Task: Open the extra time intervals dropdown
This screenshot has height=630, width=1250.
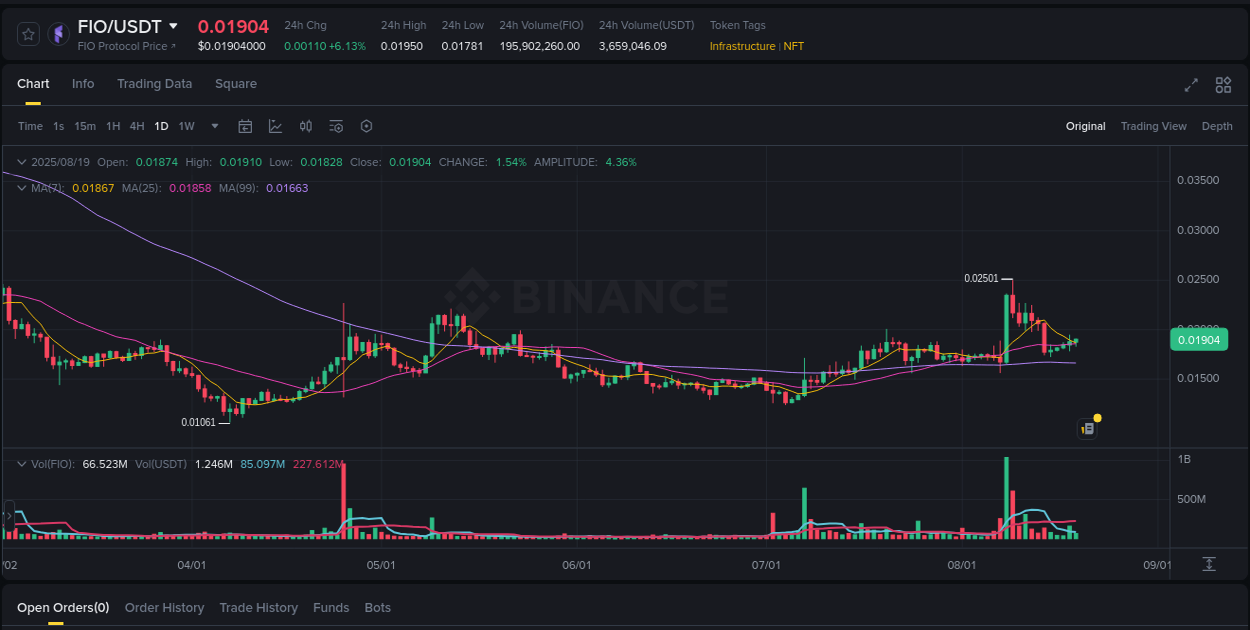Action: (214, 126)
